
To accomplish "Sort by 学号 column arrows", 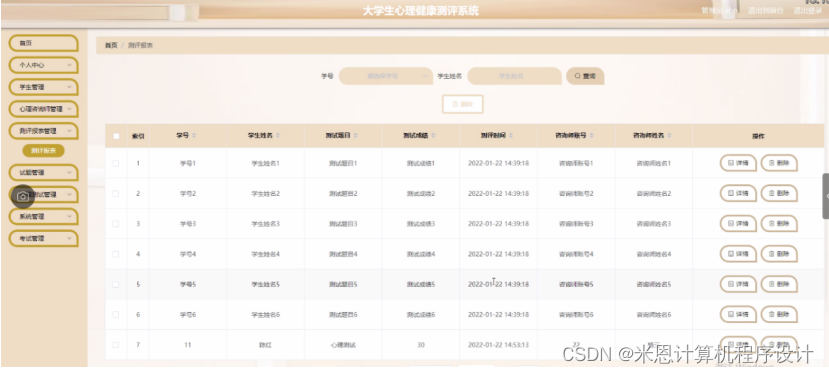I will point(194,136).
